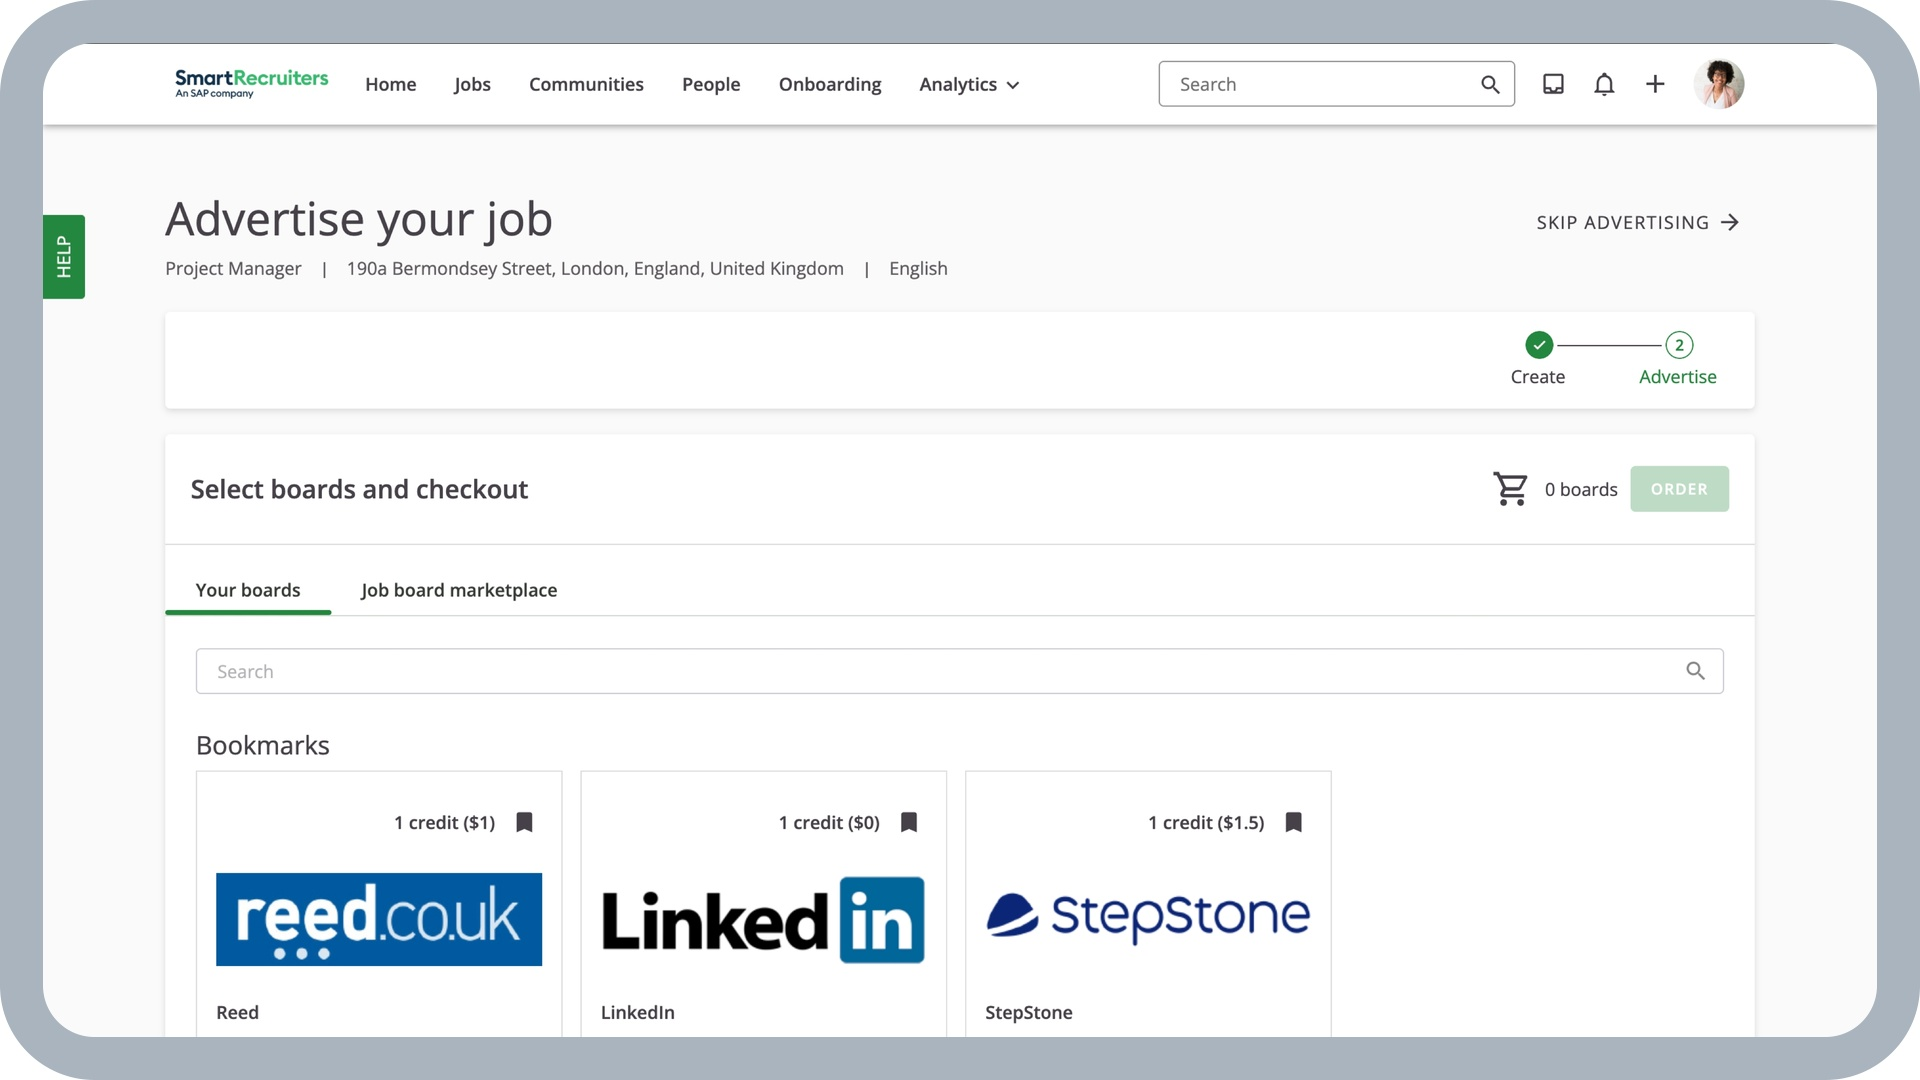This screenshot has height=1080, width=1920.
Task: Click the top global search field
Action: (x=1336, y=84)
